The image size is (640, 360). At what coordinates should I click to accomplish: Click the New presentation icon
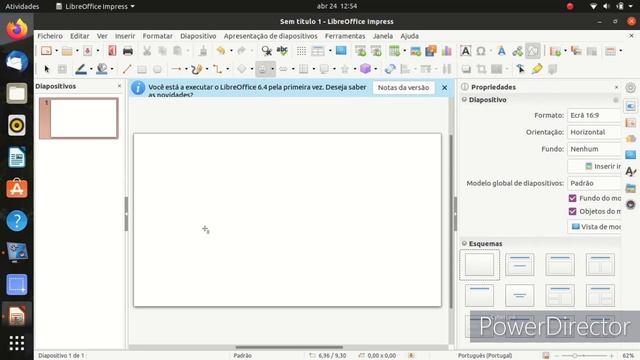46,51
